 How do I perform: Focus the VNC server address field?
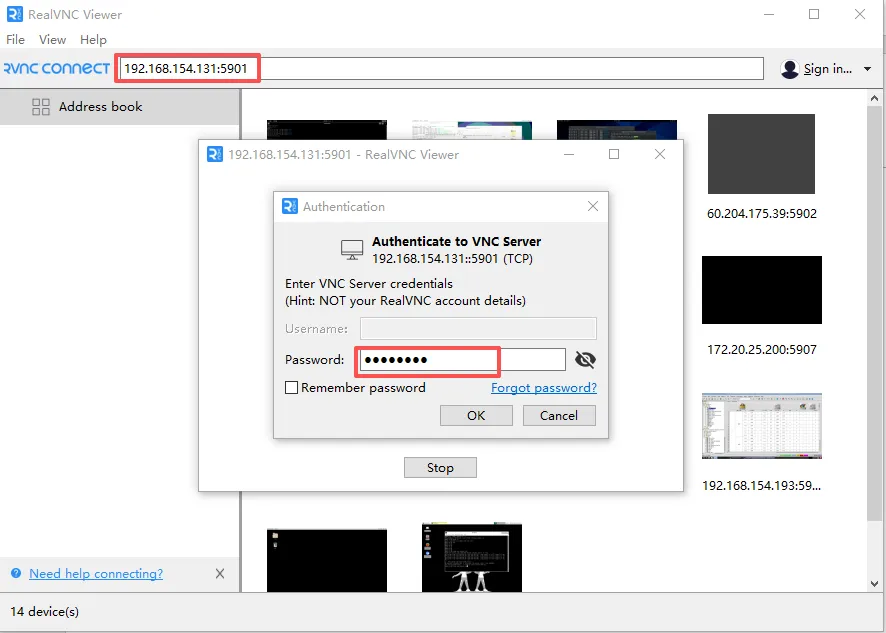(x=441, y=68)
